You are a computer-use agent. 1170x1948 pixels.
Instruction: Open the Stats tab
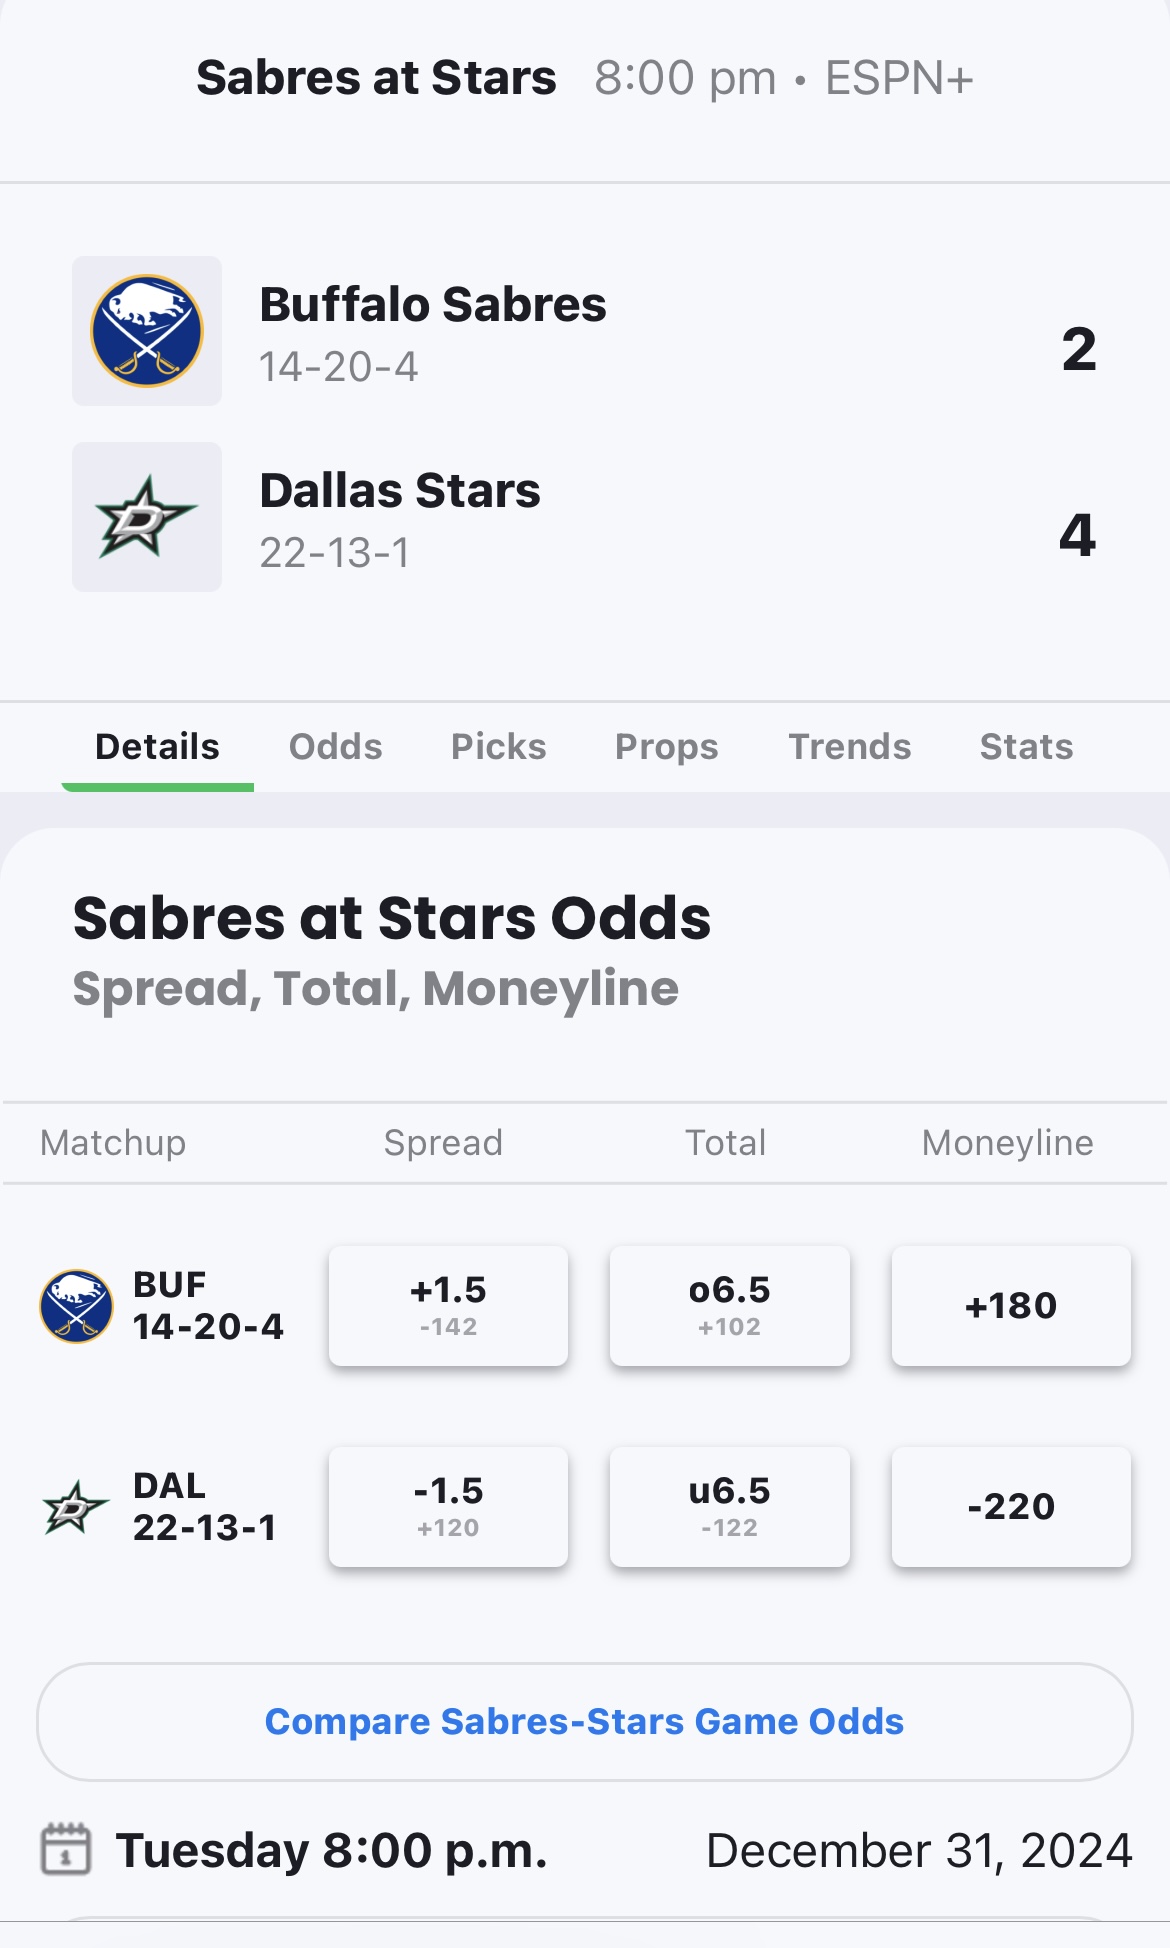1027,747
